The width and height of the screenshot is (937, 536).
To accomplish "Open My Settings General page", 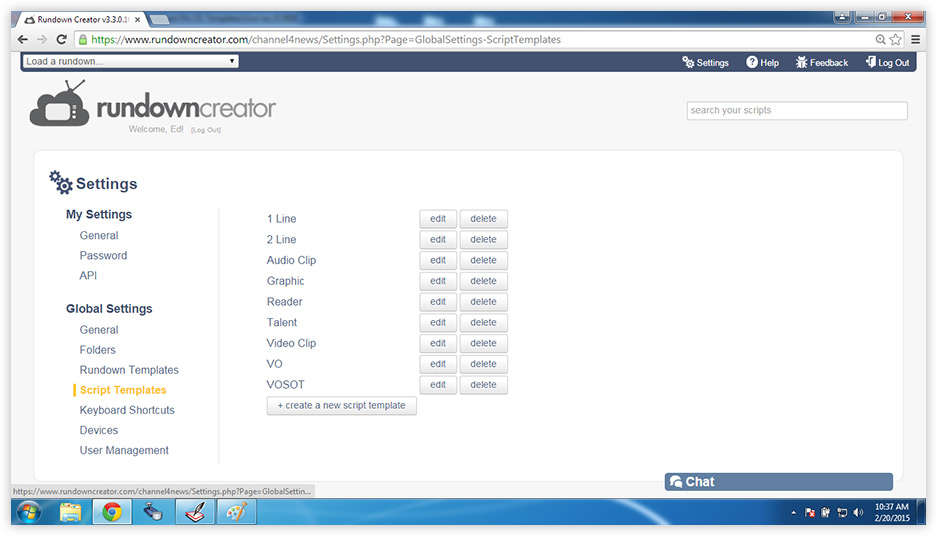I will coord(99,235).
